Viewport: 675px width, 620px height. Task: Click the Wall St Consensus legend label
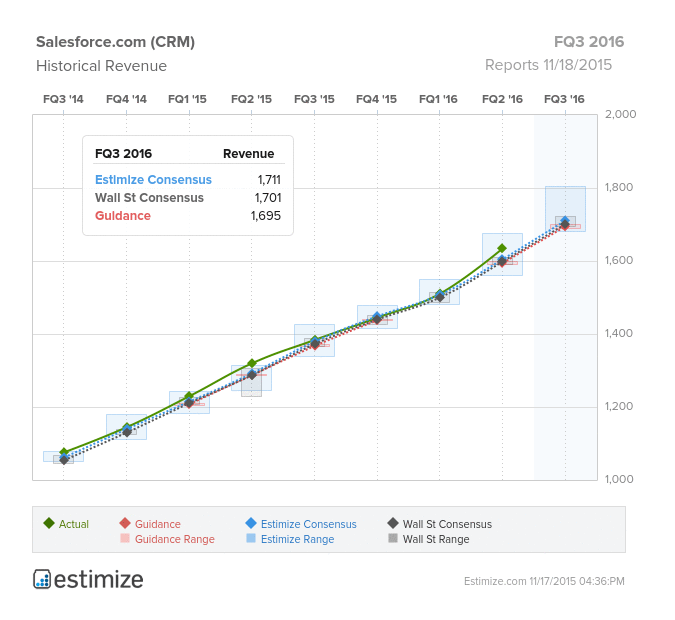[x=447, y=524]
